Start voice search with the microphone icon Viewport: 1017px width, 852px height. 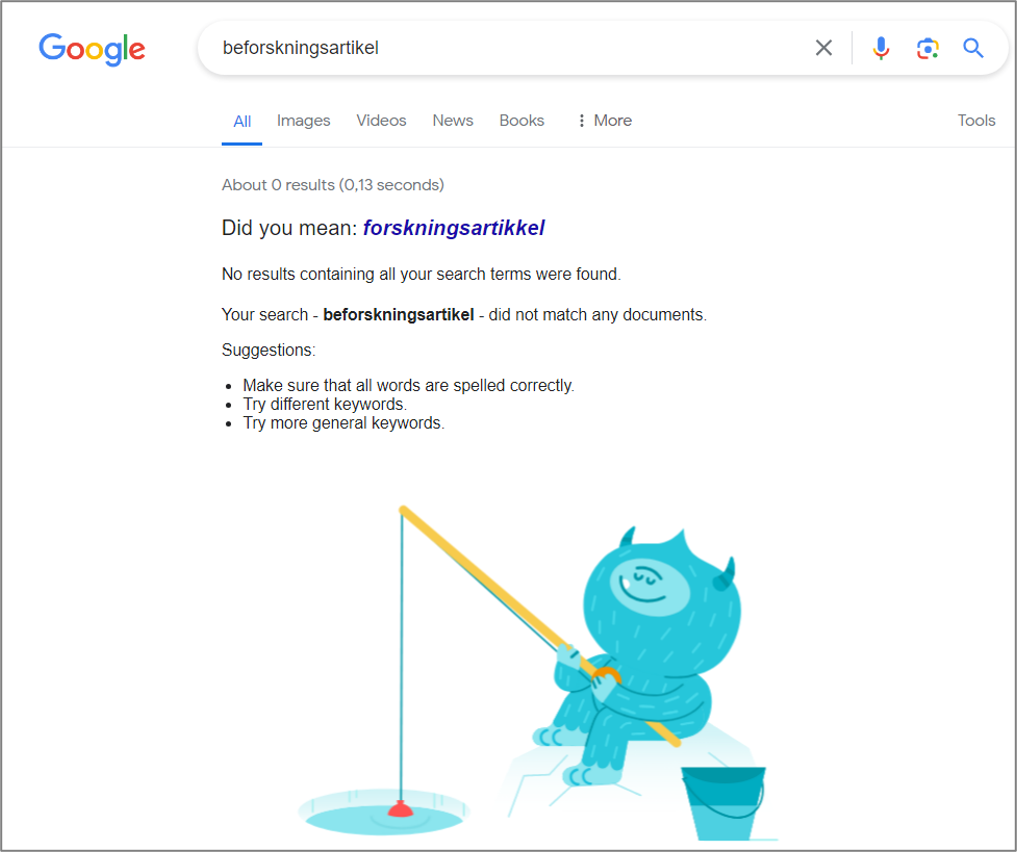tap(880, 47)
